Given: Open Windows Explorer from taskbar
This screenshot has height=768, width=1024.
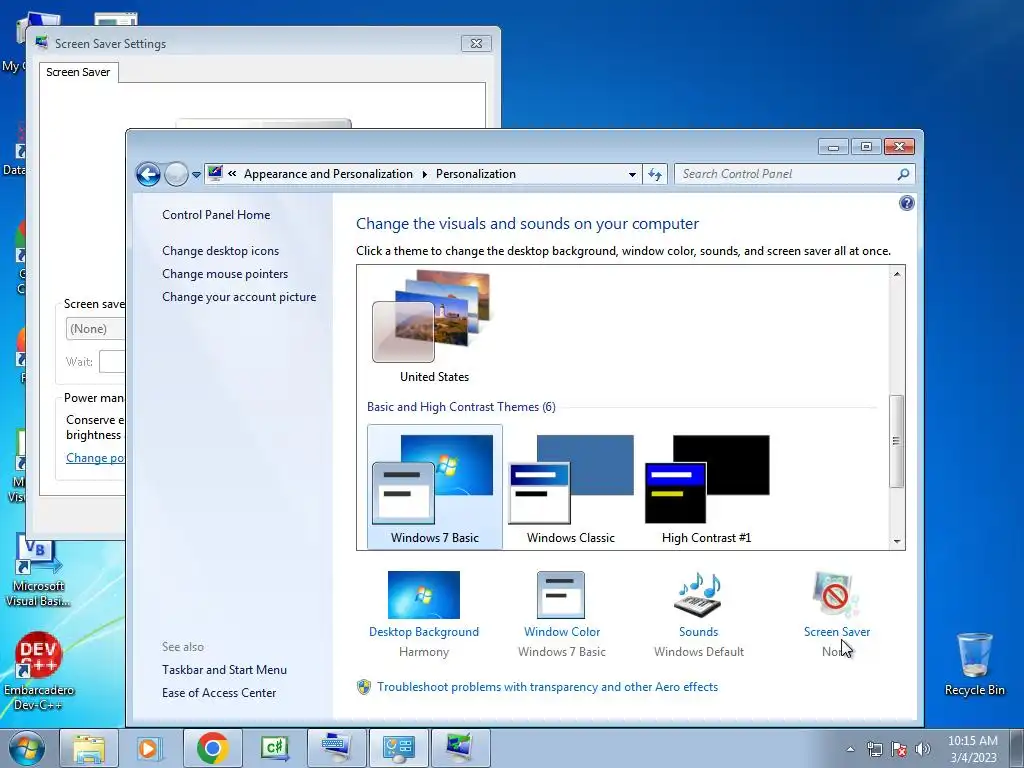Looking at the screenshot, I should click(x=88, y=748).
